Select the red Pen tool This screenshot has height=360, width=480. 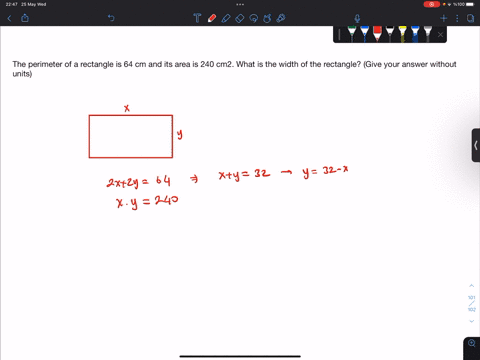pos(212,18)
